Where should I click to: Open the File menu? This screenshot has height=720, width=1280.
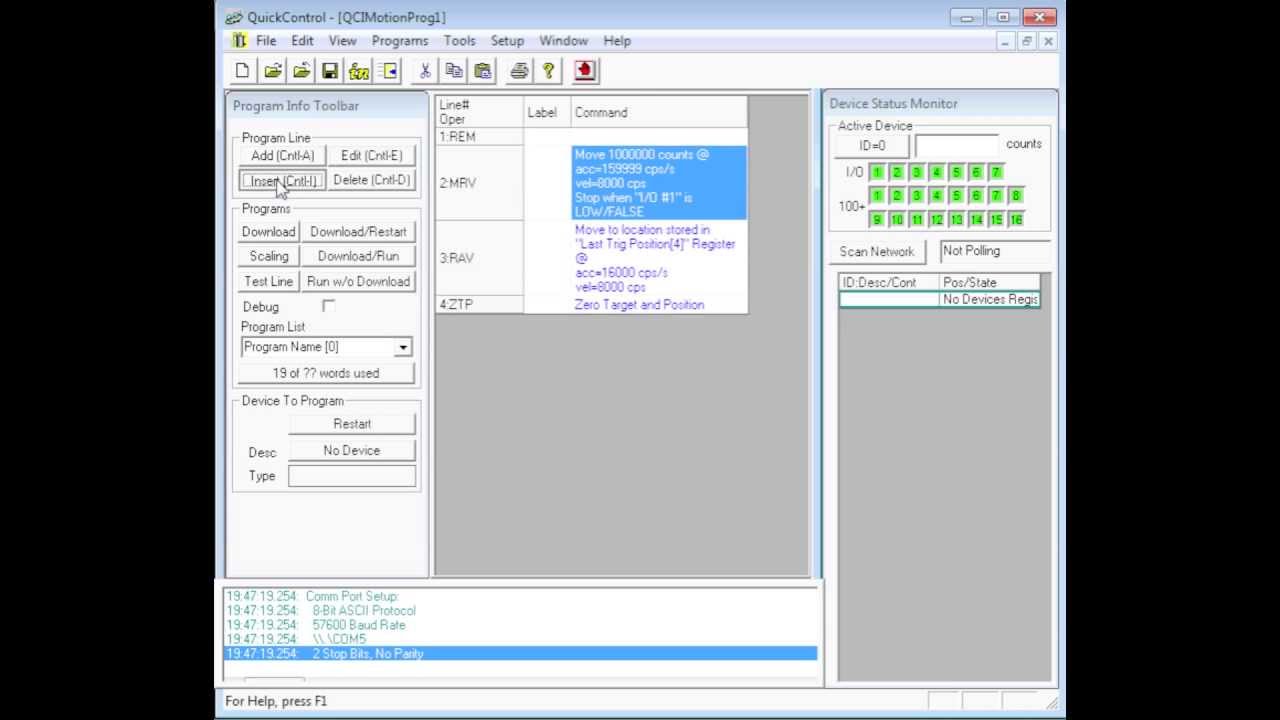click(x=266, y=41)
